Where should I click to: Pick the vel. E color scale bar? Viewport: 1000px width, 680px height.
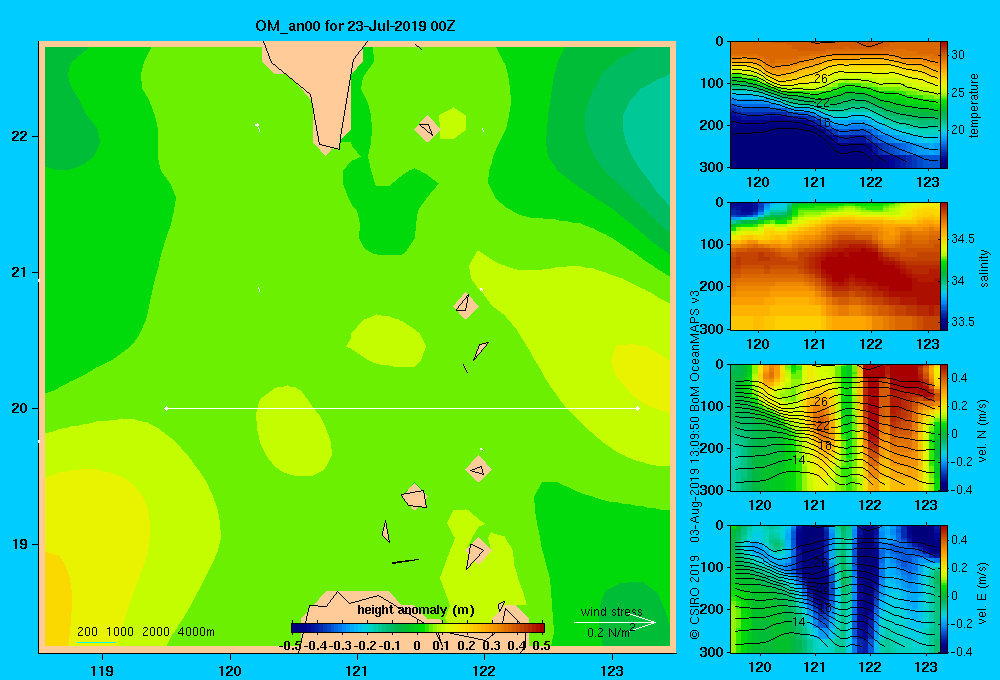click(944, 589)
